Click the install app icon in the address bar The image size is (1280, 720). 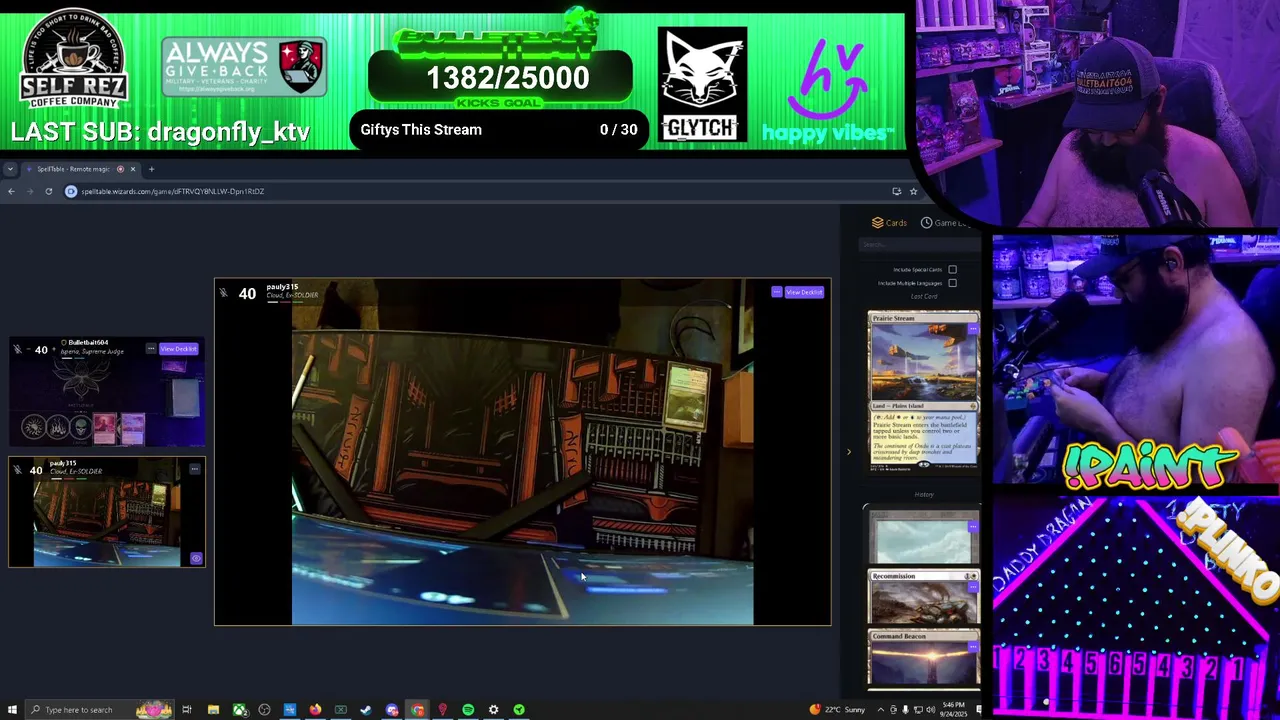pos(896,191)
